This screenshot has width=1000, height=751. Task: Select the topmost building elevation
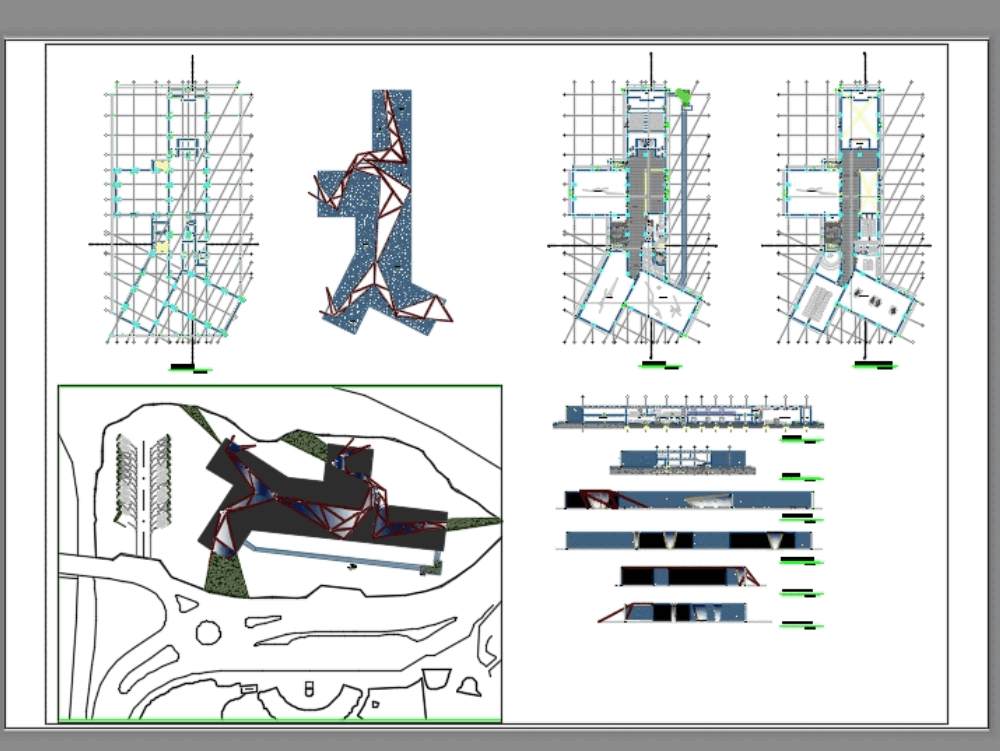(690, 412)
